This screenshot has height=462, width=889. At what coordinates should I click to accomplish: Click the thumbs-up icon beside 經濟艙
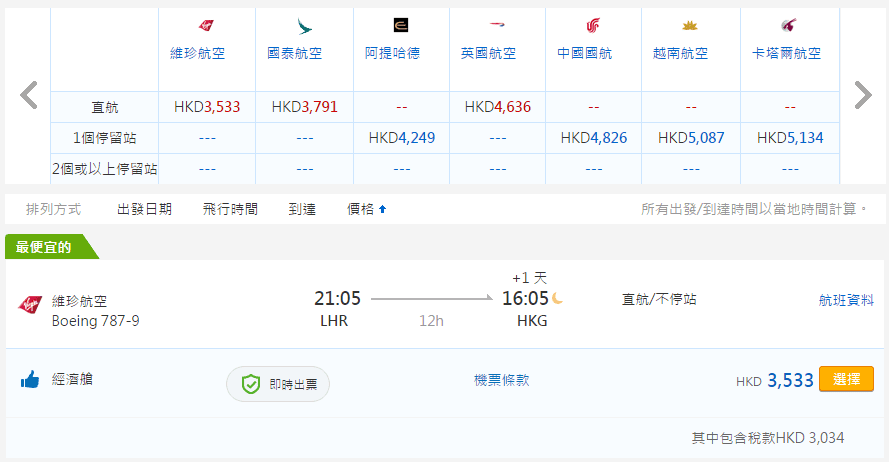click(29, 380)
